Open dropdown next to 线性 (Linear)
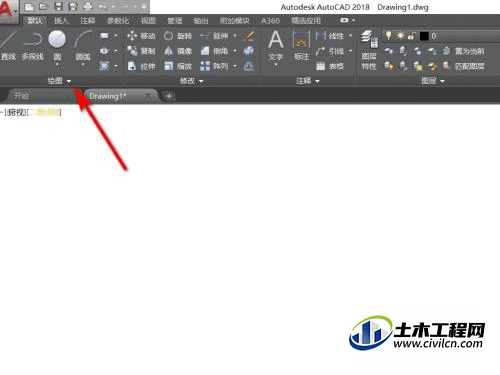This screenshot has height=375, width=500. [351, 36]
